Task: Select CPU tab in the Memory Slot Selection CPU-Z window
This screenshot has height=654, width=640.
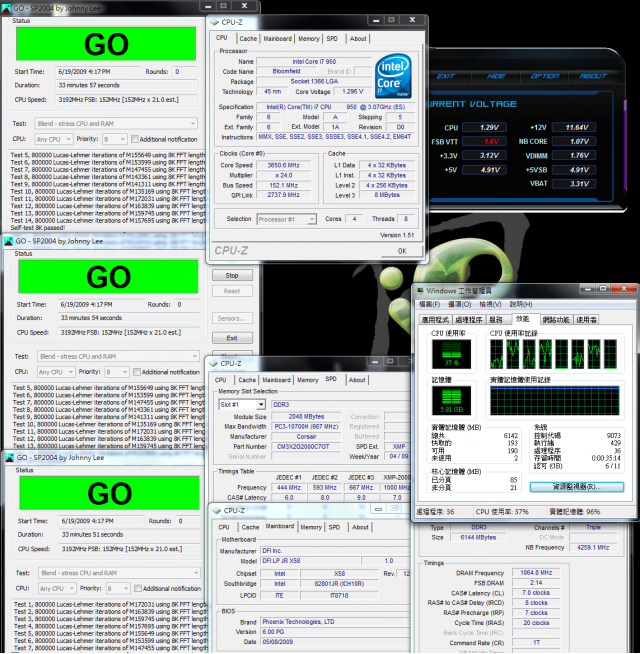Action: [221, 380]
